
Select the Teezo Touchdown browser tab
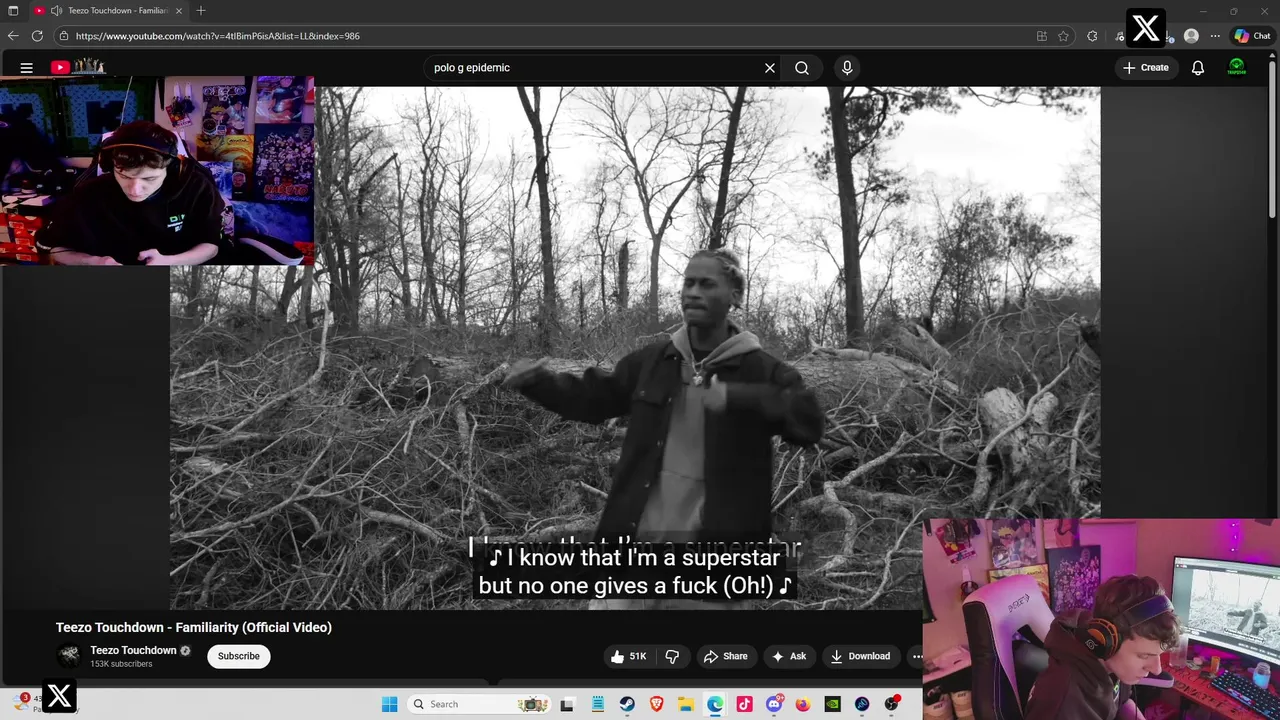(x=108, y=10)
